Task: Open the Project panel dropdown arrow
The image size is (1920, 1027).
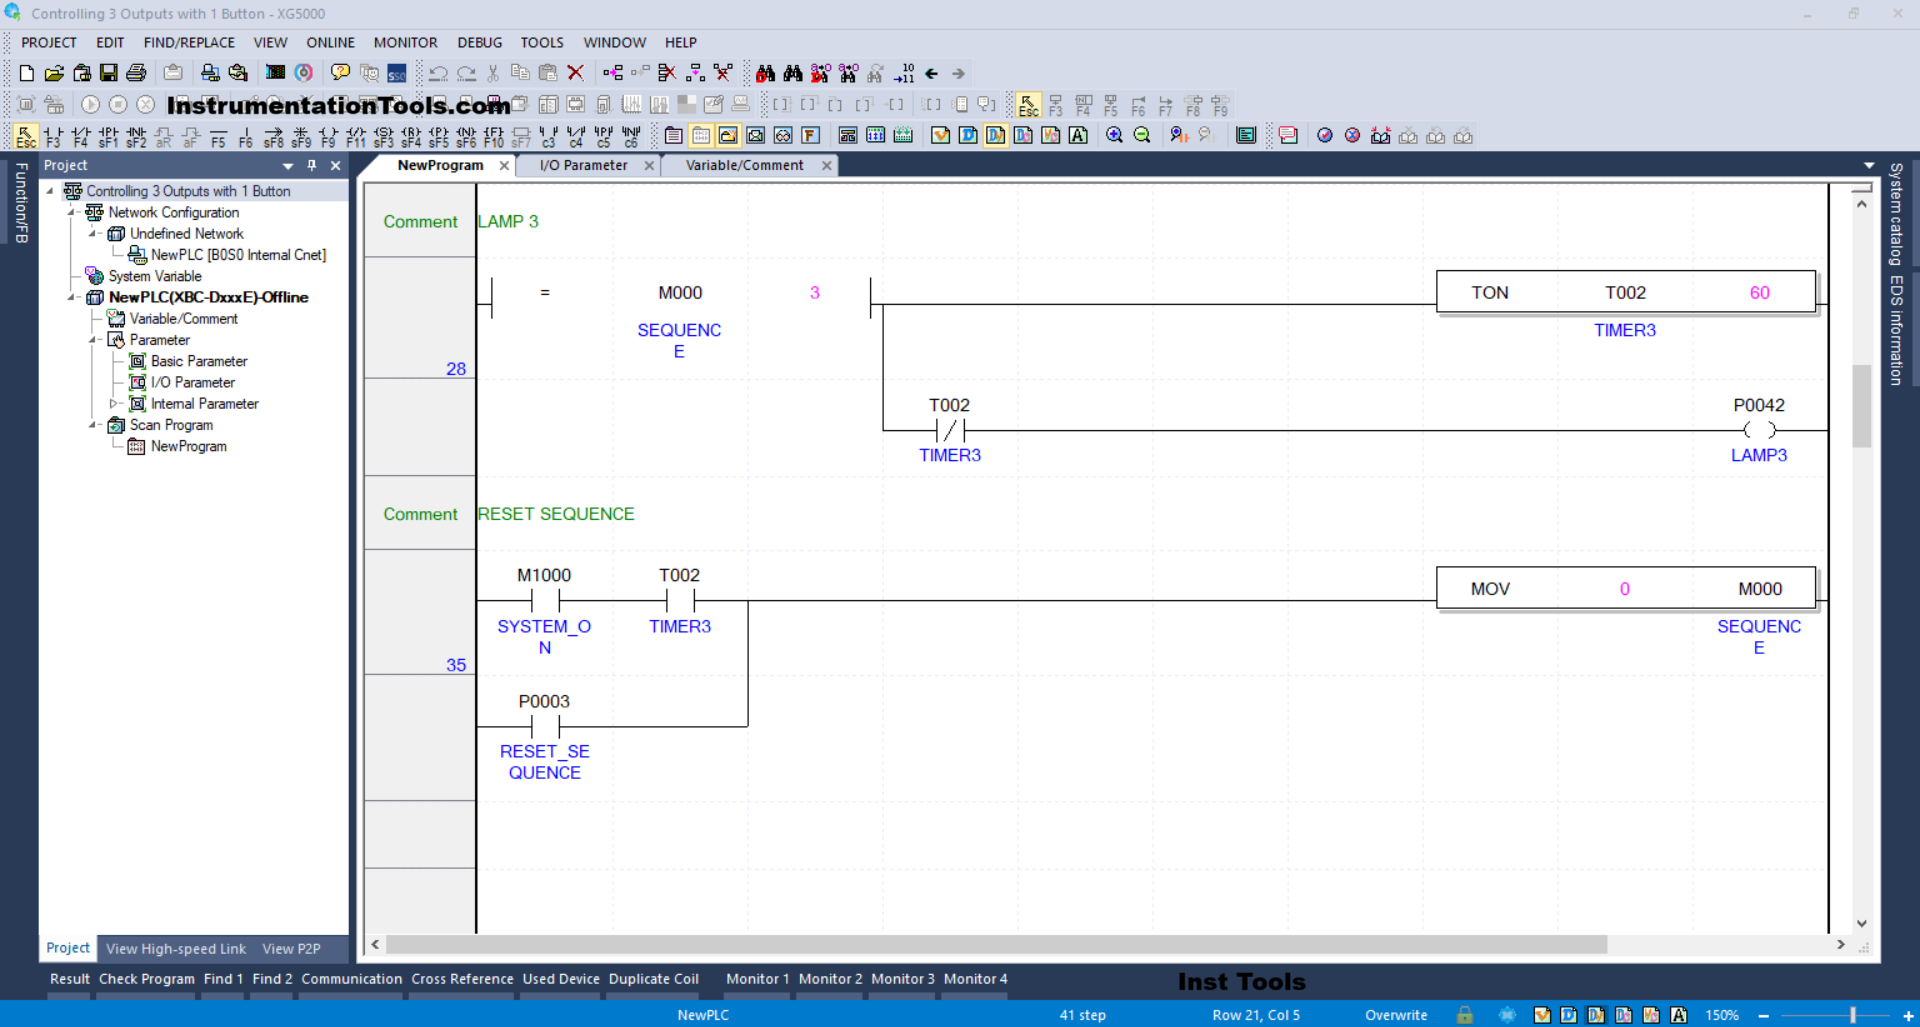Action: [x=288, y=166]
